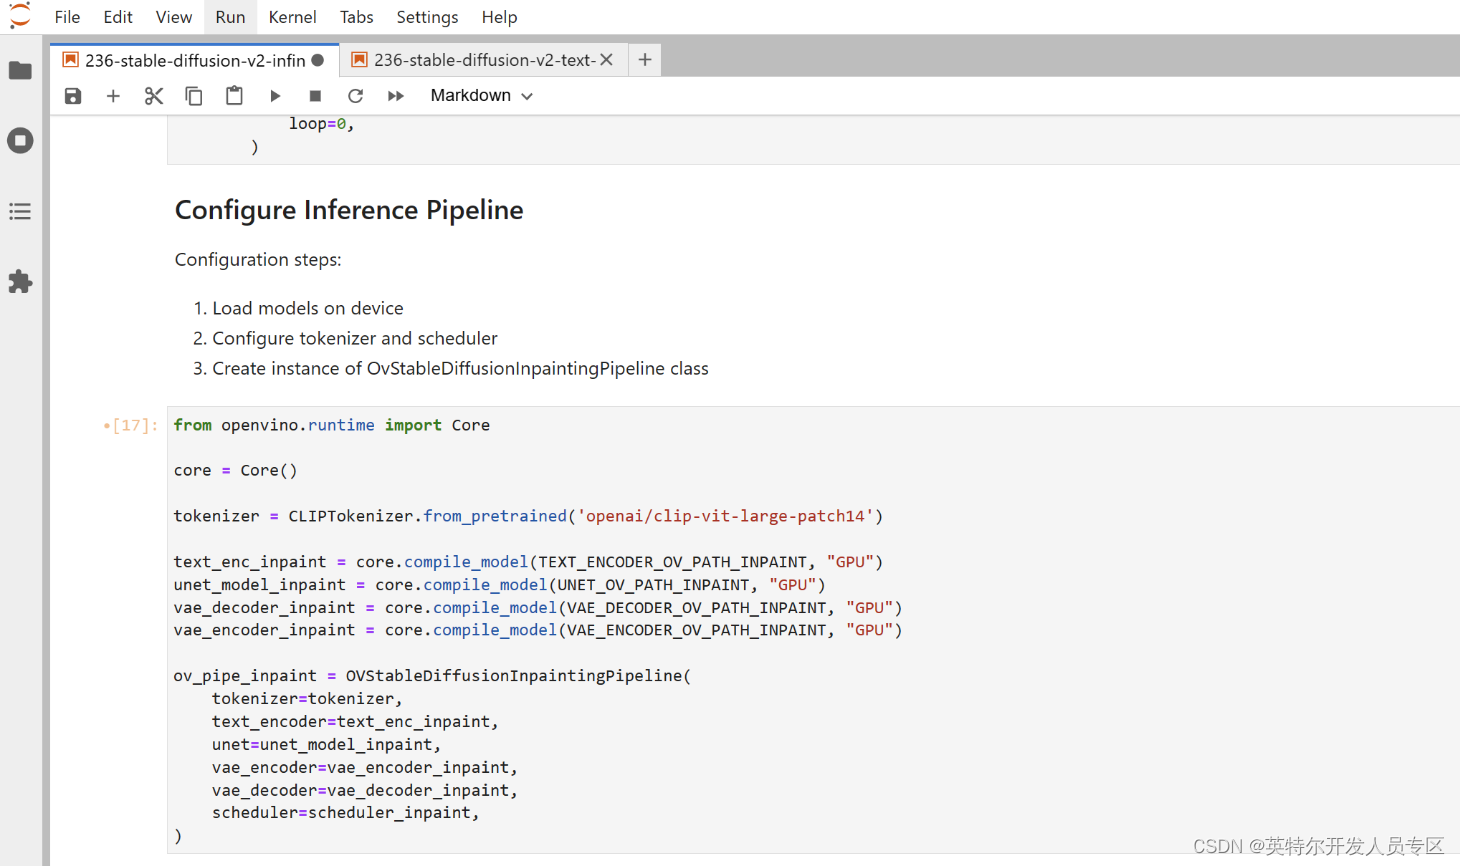Screen dimensions: 1460x866
Task: Click the Jupyter logo icon
Action: click(x=20, y=16)
